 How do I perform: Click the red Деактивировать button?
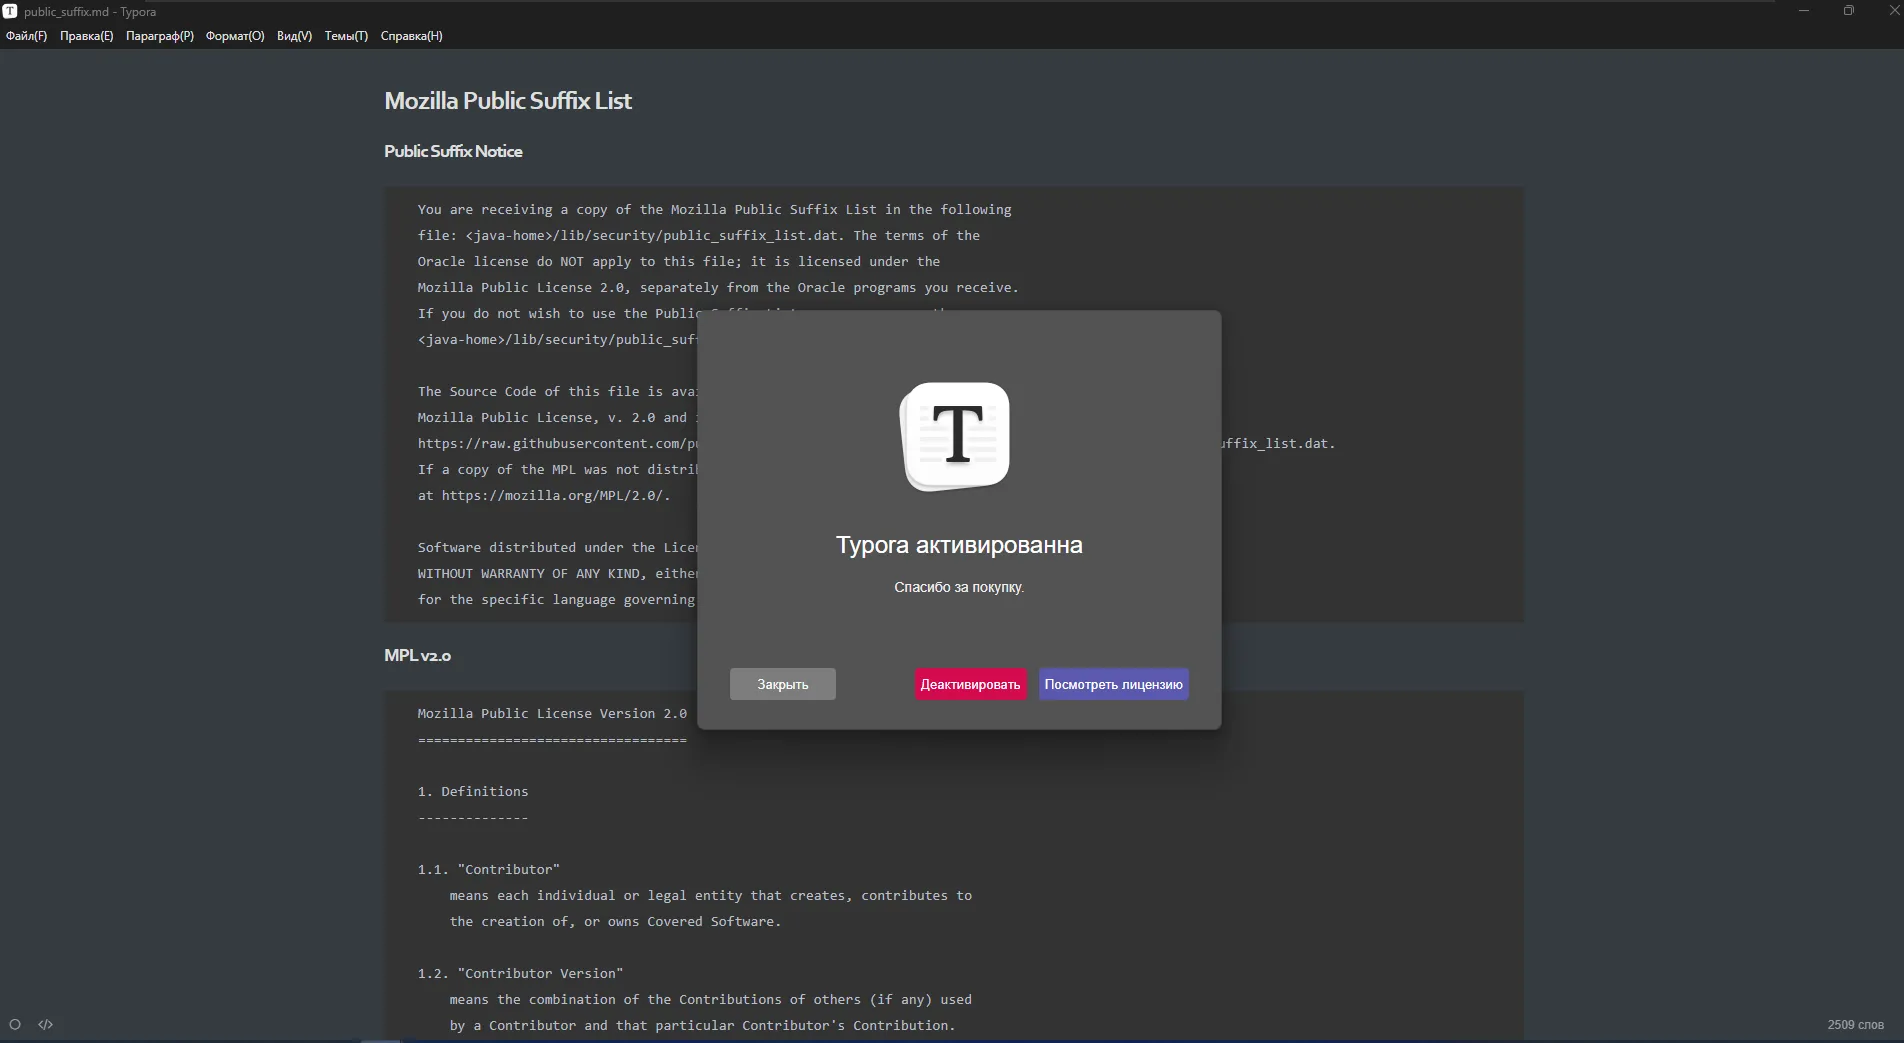point(970,684)
